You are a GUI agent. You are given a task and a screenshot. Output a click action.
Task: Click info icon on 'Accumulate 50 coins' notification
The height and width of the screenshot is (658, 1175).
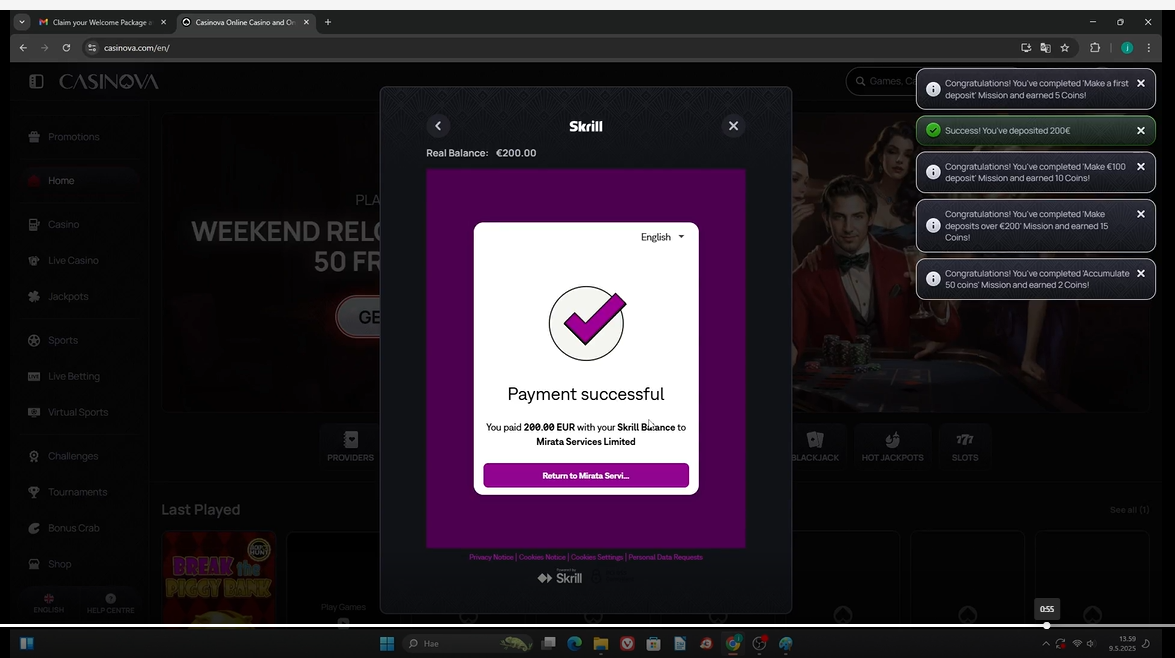[x=933, y=279]
